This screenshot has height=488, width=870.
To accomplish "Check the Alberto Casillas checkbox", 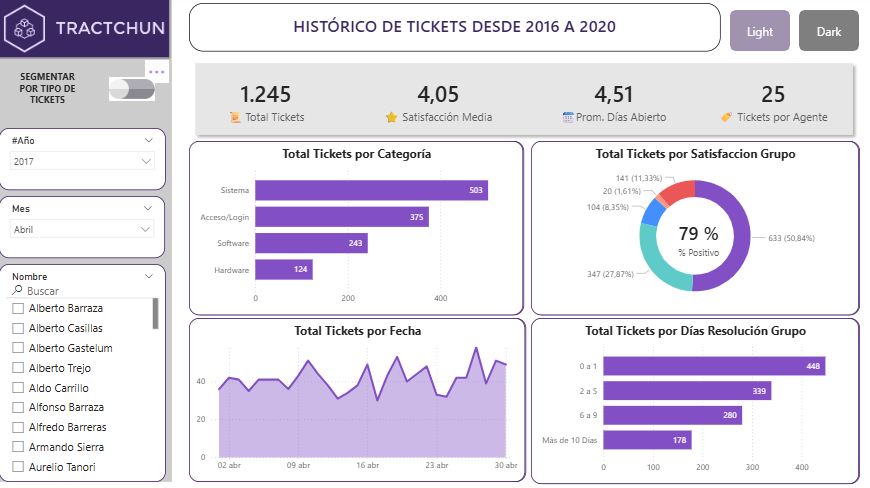I will (x=18, y=328).
